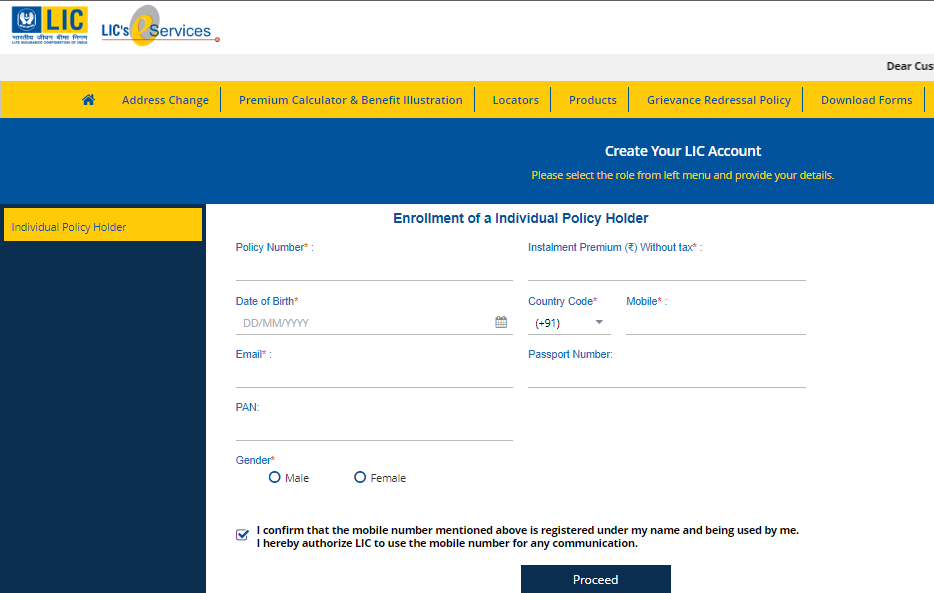
Task: Open the Date of Birth calendar picker icon
Action: coord(501,322)
